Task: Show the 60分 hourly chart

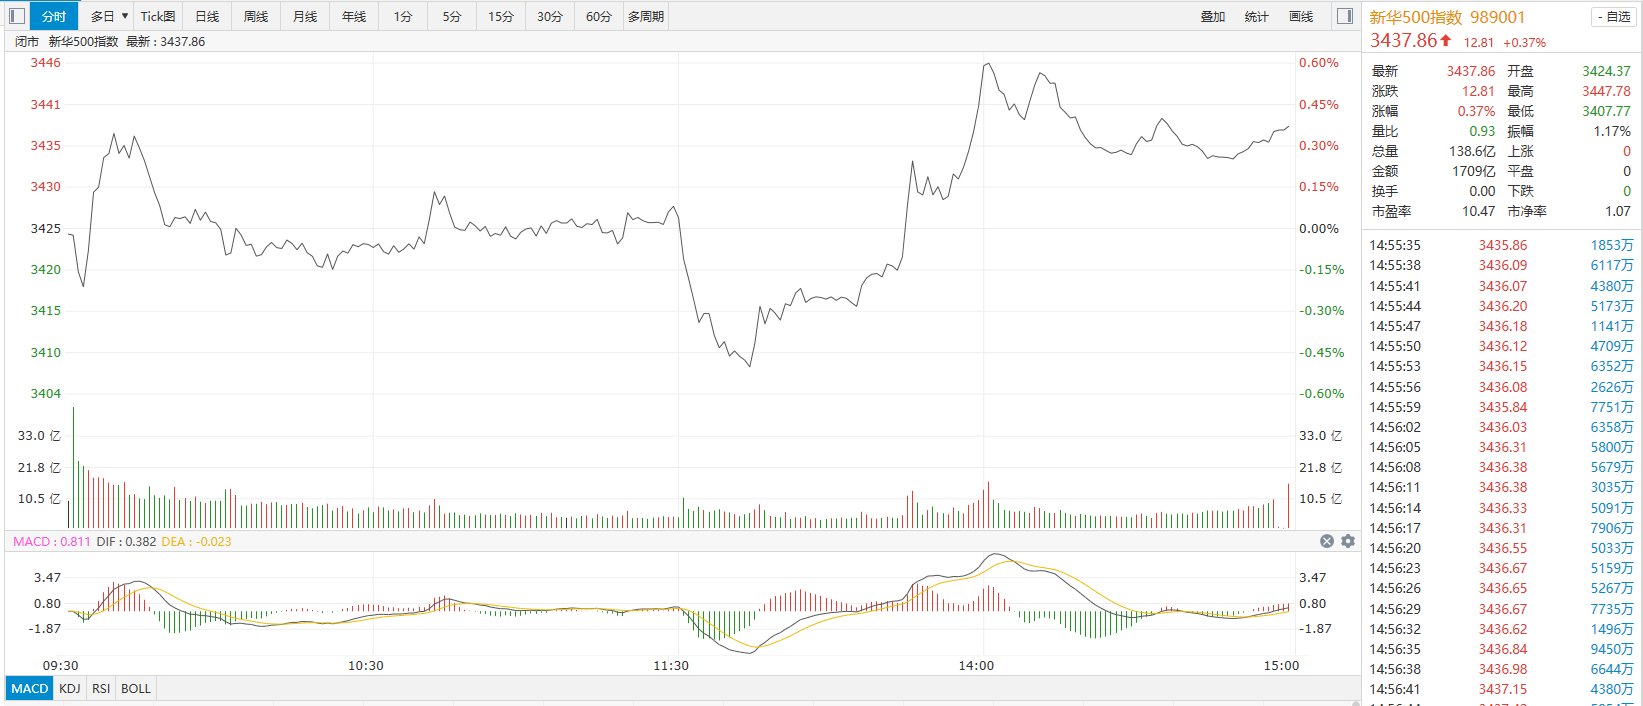Action: (599, 16)
